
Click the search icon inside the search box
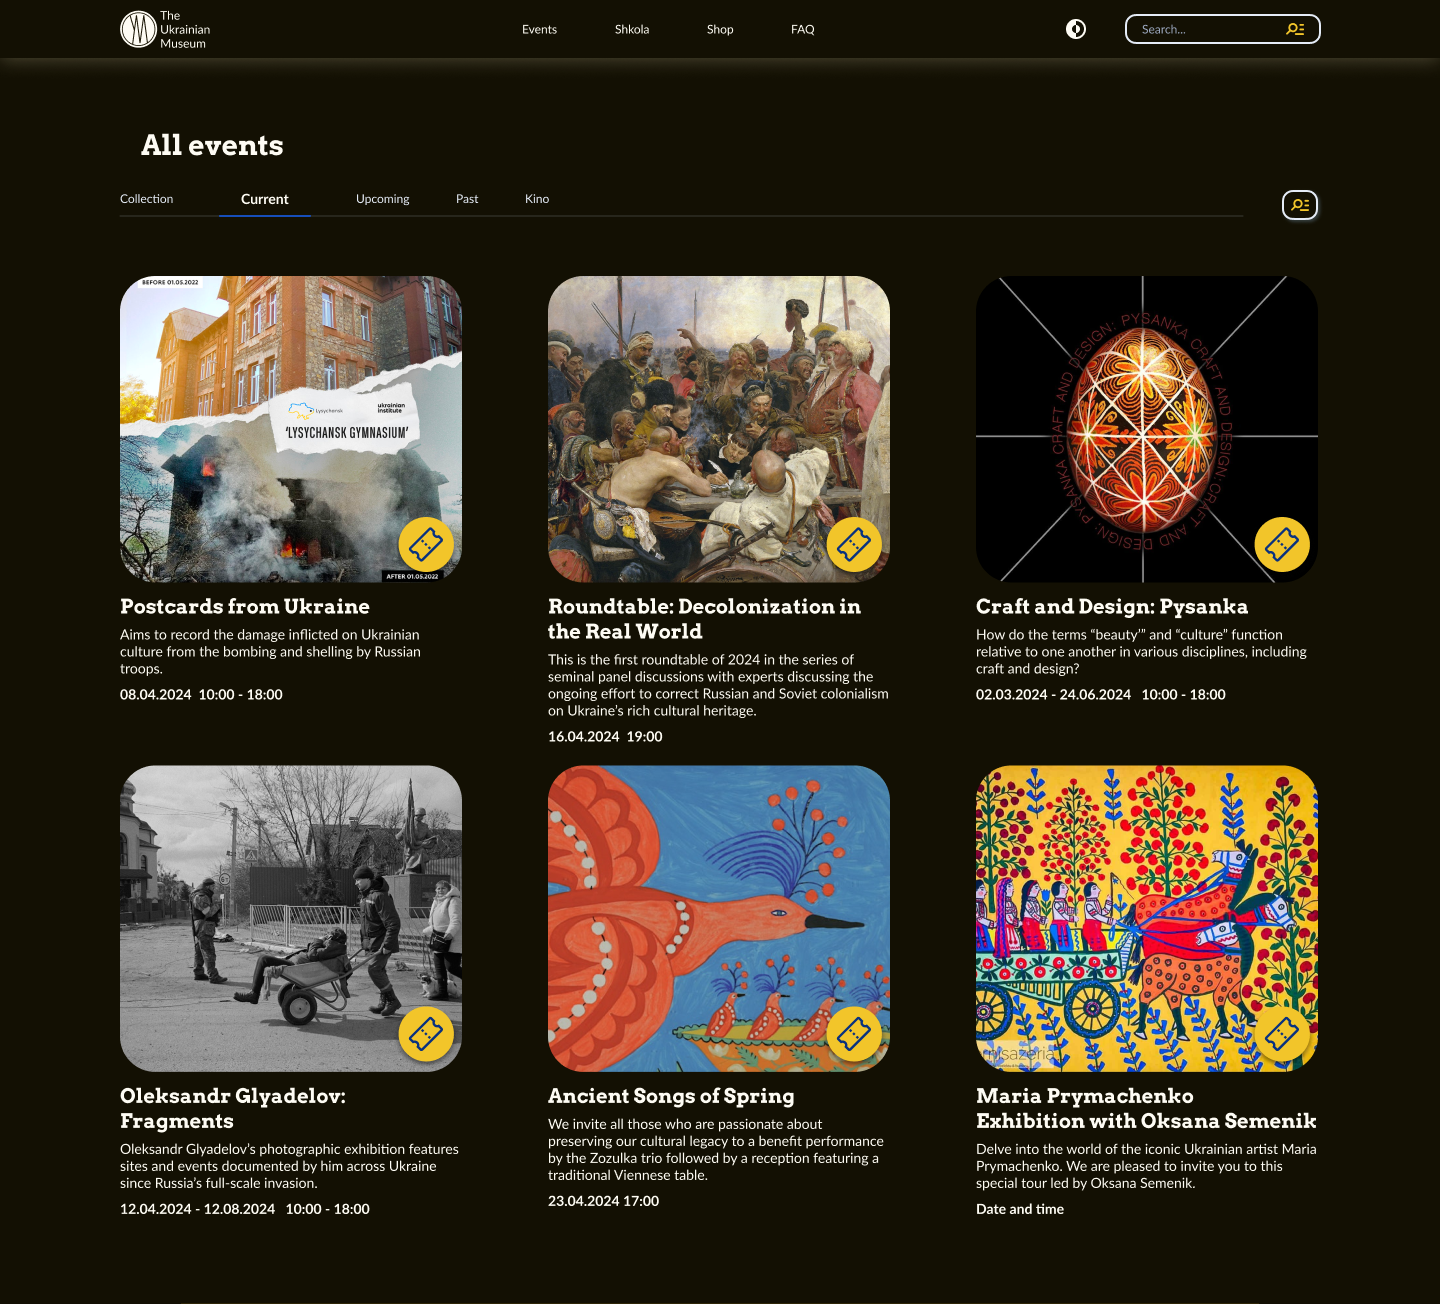click(1295, 29)
